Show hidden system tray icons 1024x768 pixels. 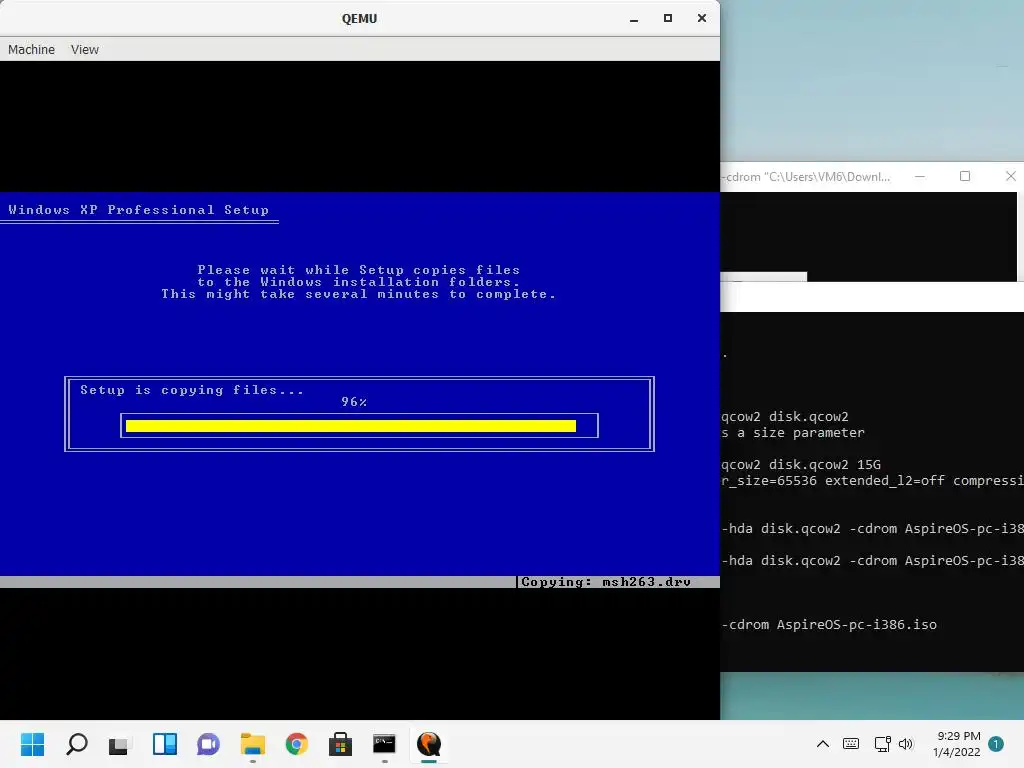click(x=823, y=744)
